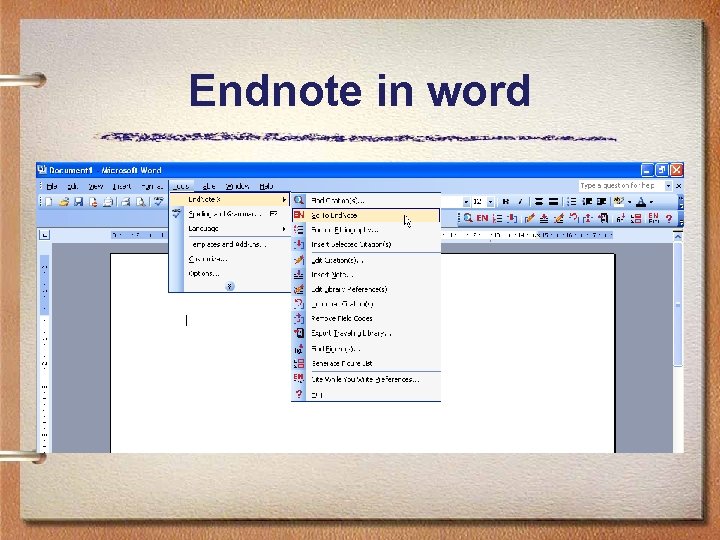Choose Options in Tools menu
Screen dimensions: 720x540
pyautogui.click(x=230, y=274)
